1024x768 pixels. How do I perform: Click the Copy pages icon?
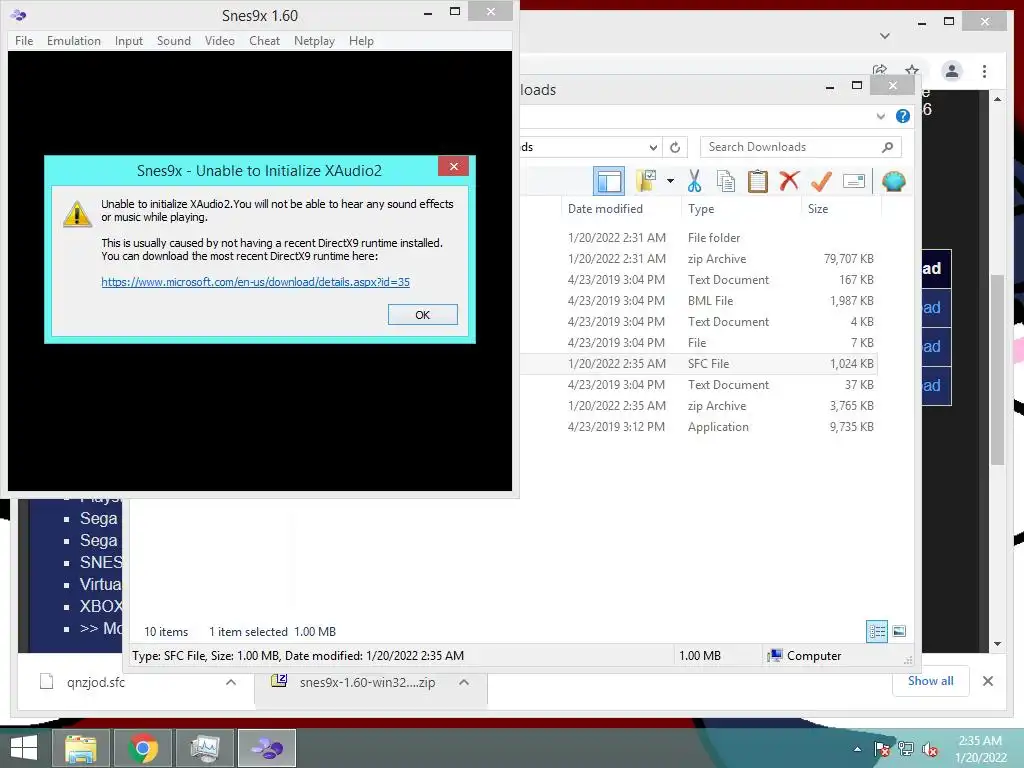pyautogui.click(x=726, y=181)
